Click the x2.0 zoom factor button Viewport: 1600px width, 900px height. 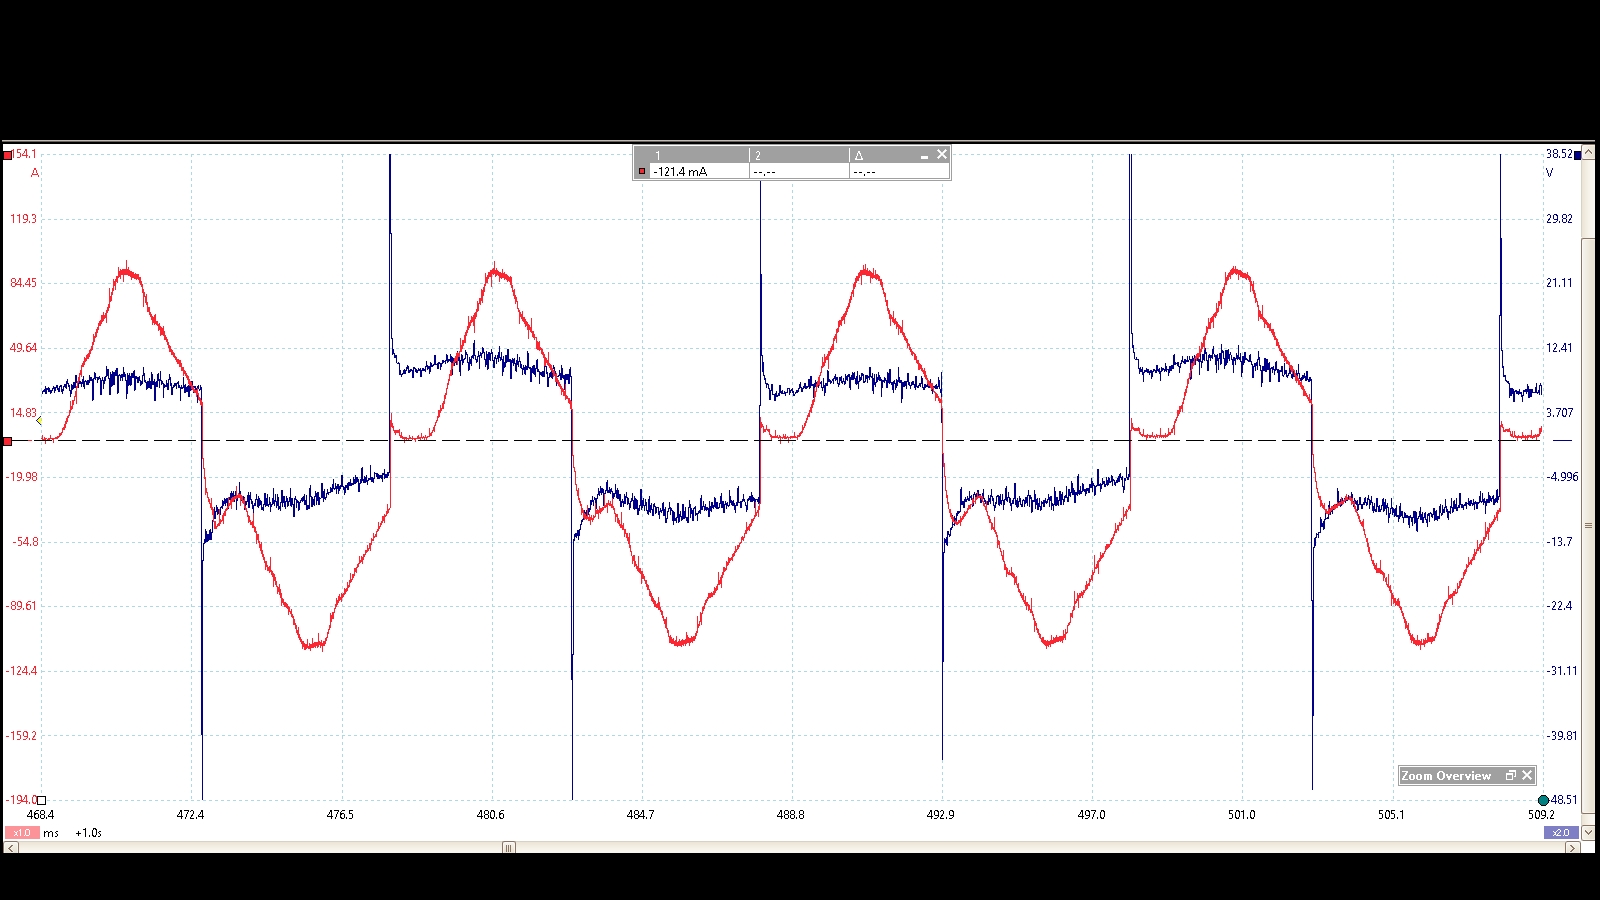tap(1561, 833)
